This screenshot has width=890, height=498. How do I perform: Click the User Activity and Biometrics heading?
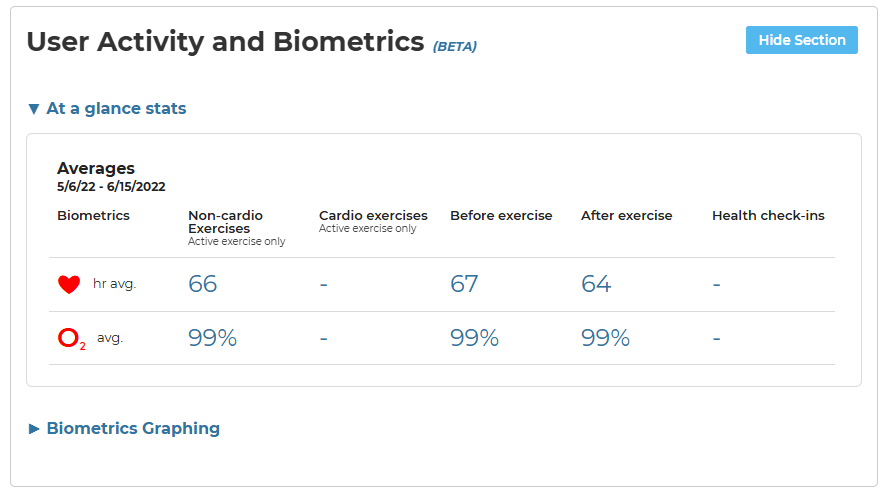click(225, 42)
